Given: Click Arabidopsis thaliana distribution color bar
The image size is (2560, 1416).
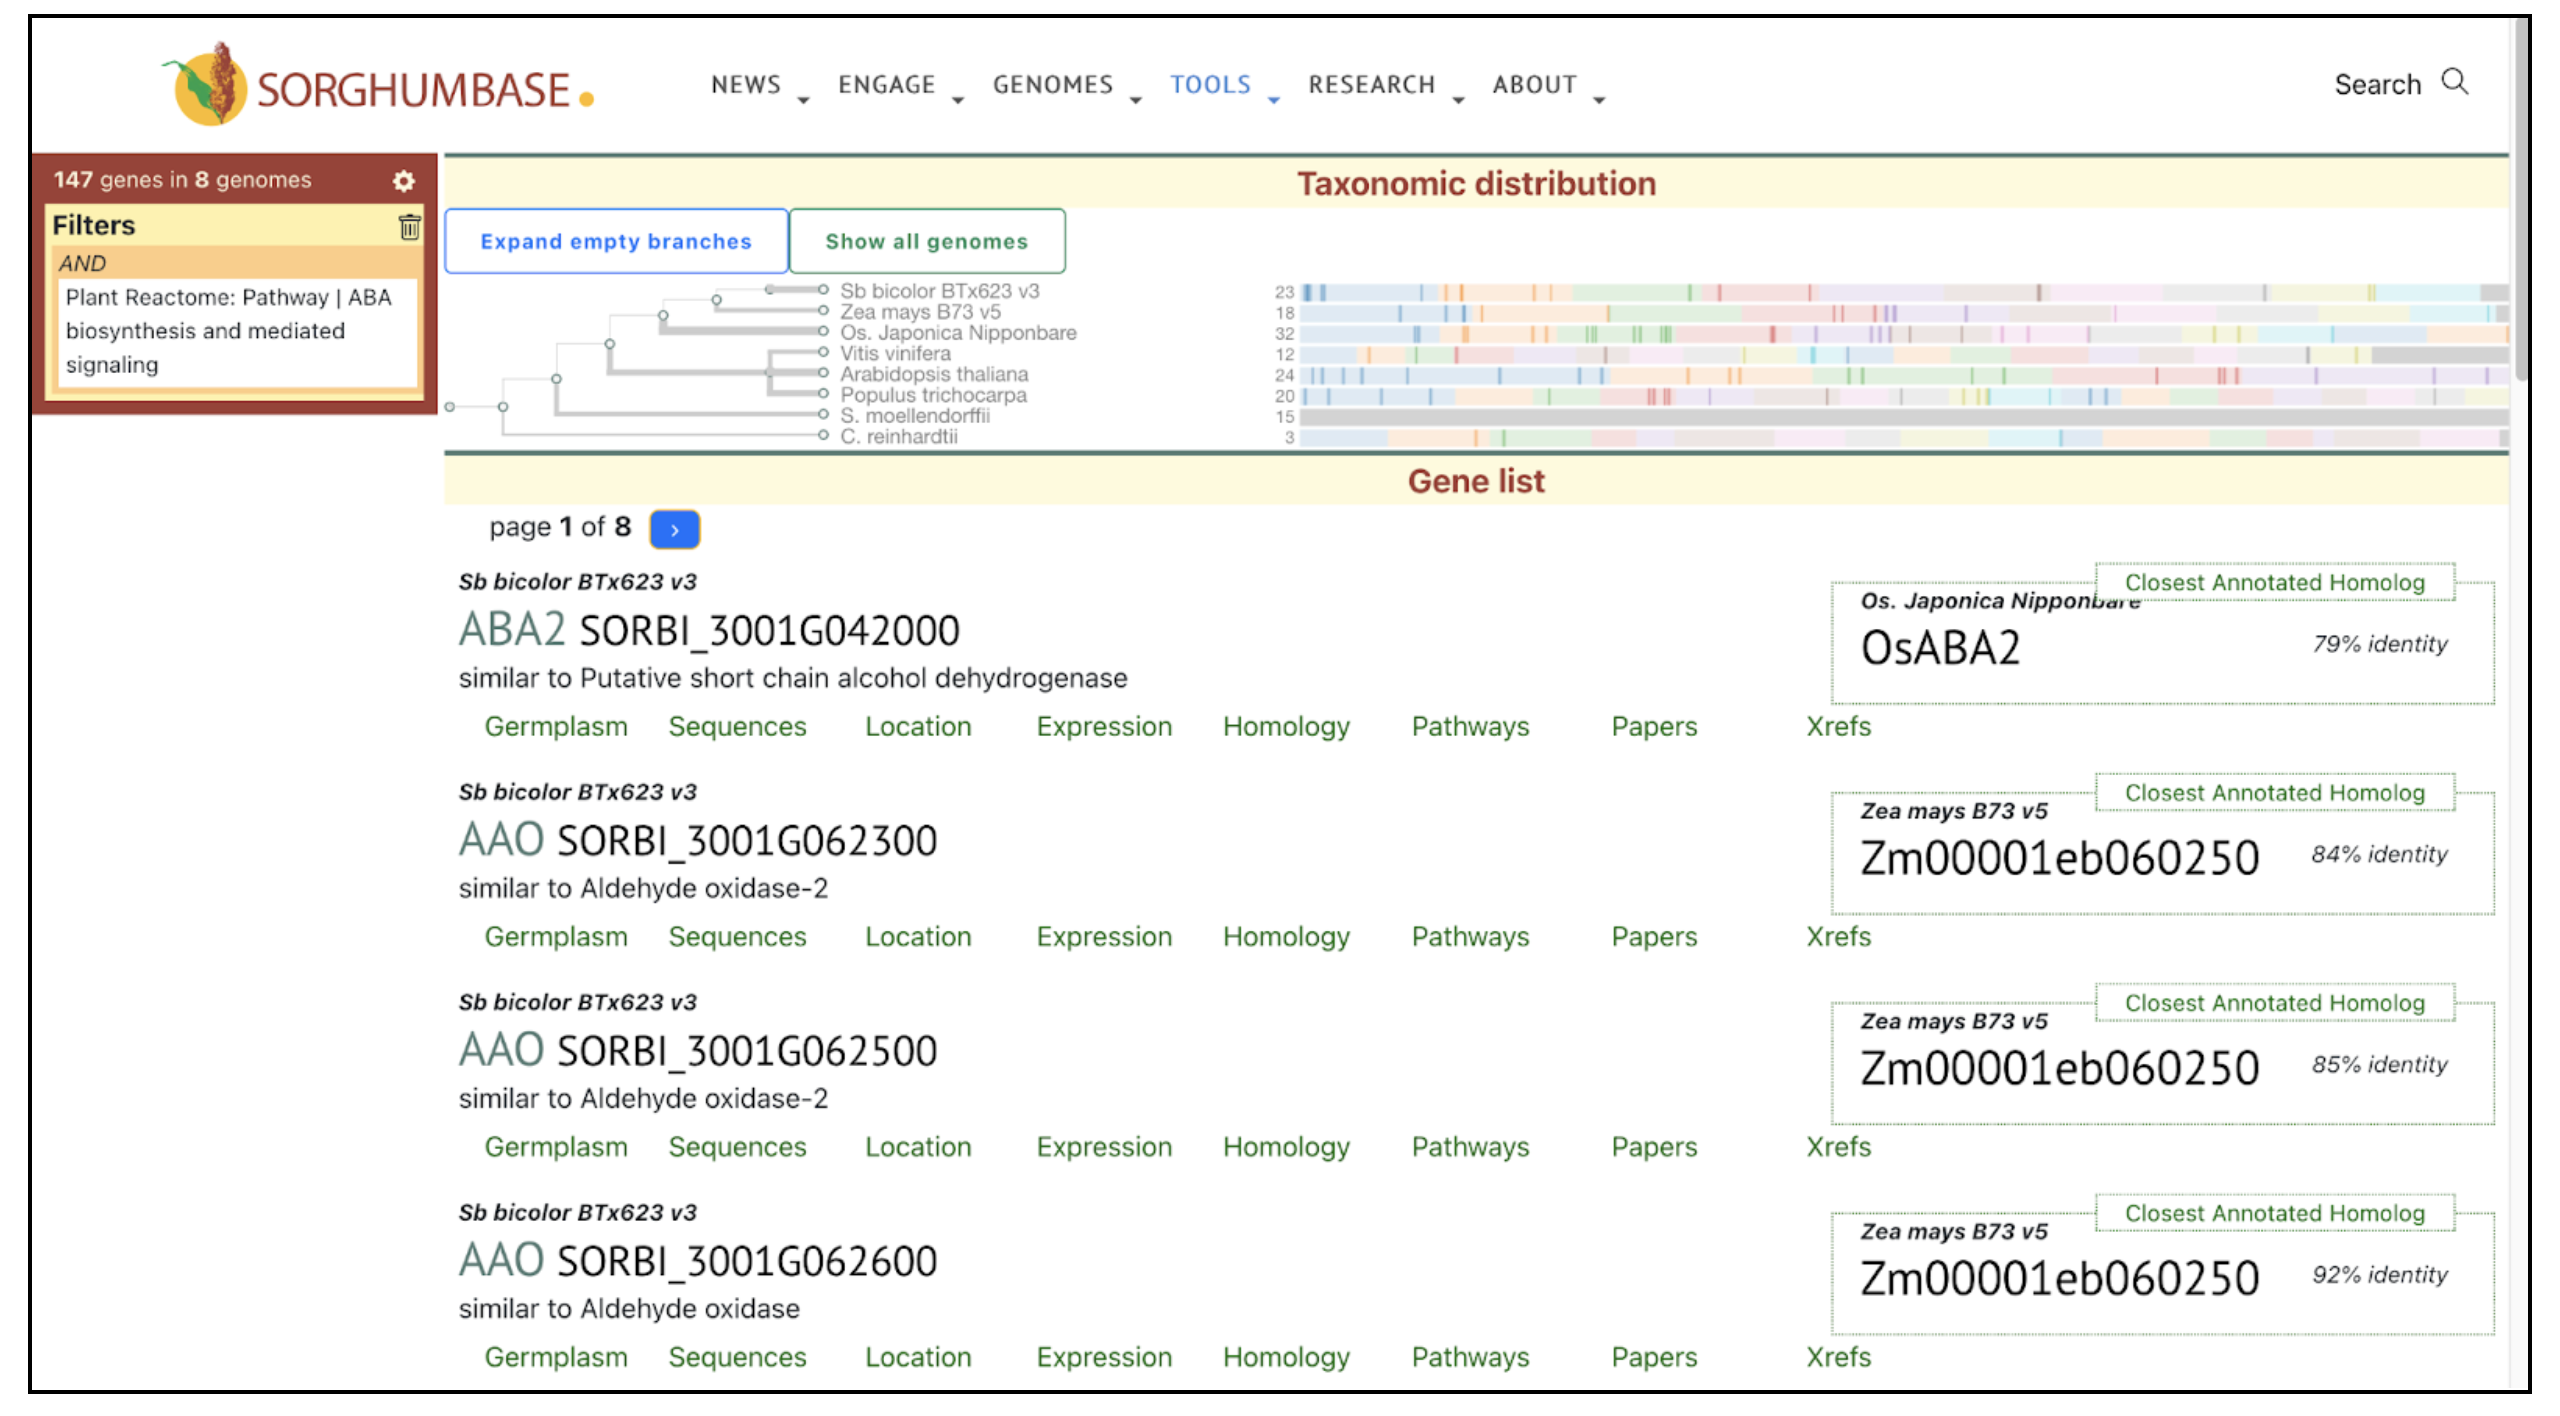Looking at the screenshot, I should pyautogui.click(x=1900, y=375).
